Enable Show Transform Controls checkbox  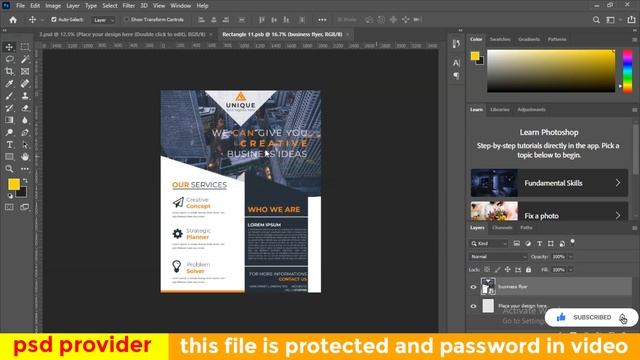click(127, 20)
